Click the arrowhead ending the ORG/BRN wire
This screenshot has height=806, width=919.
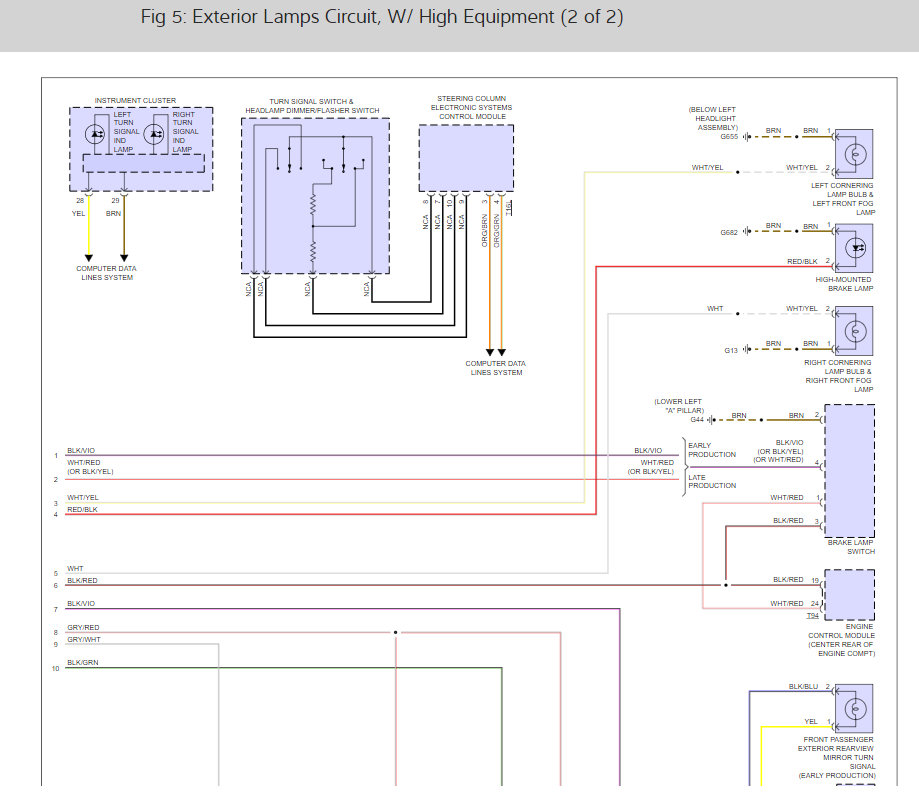[490, 353]
